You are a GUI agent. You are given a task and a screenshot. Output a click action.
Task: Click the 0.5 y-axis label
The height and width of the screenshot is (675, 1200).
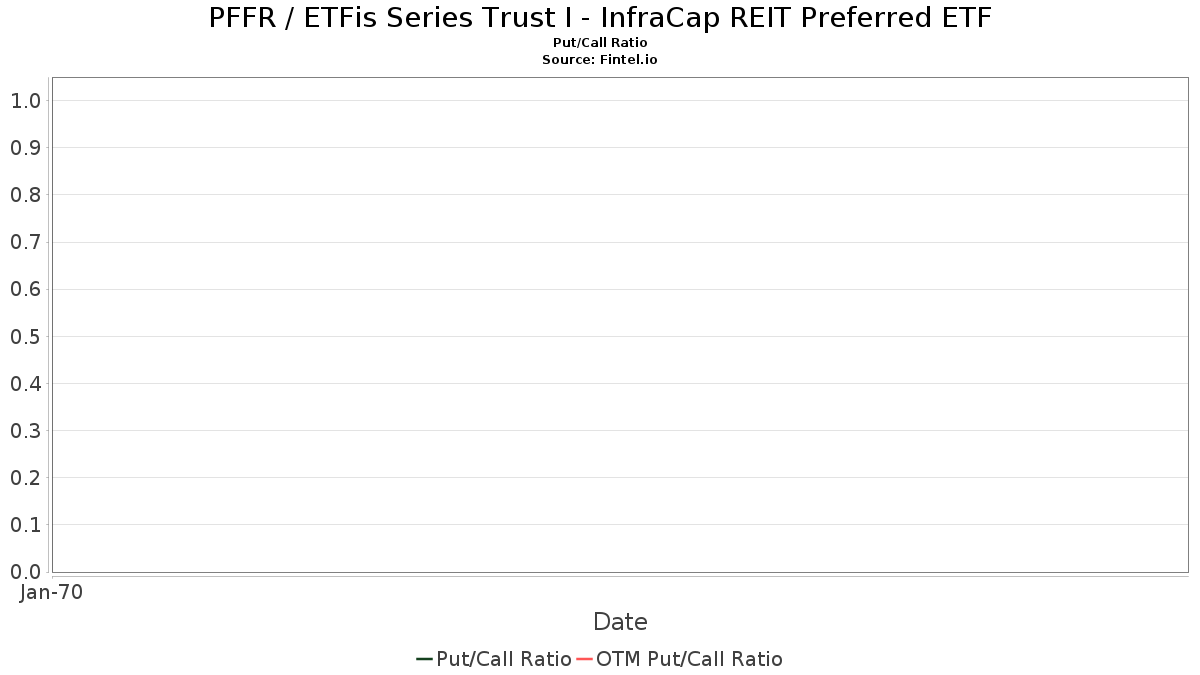25,336
